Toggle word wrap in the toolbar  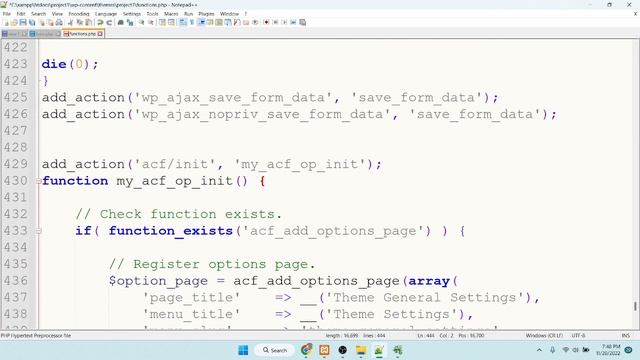(183, 22)
